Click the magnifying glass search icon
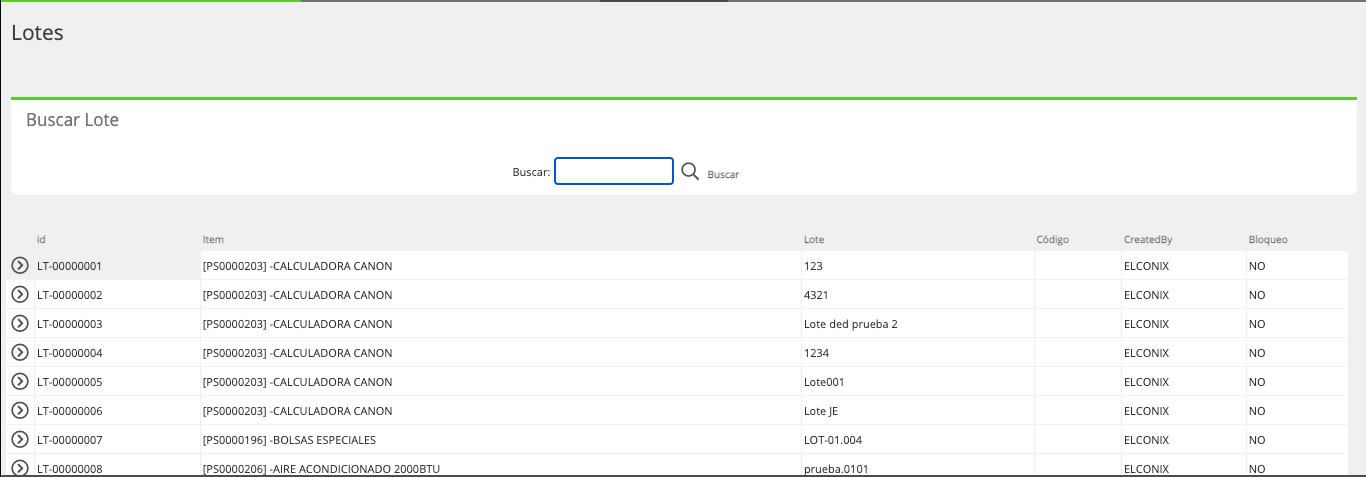The image size is (1366, 477). pyautogui.click(x=690, y=172)
